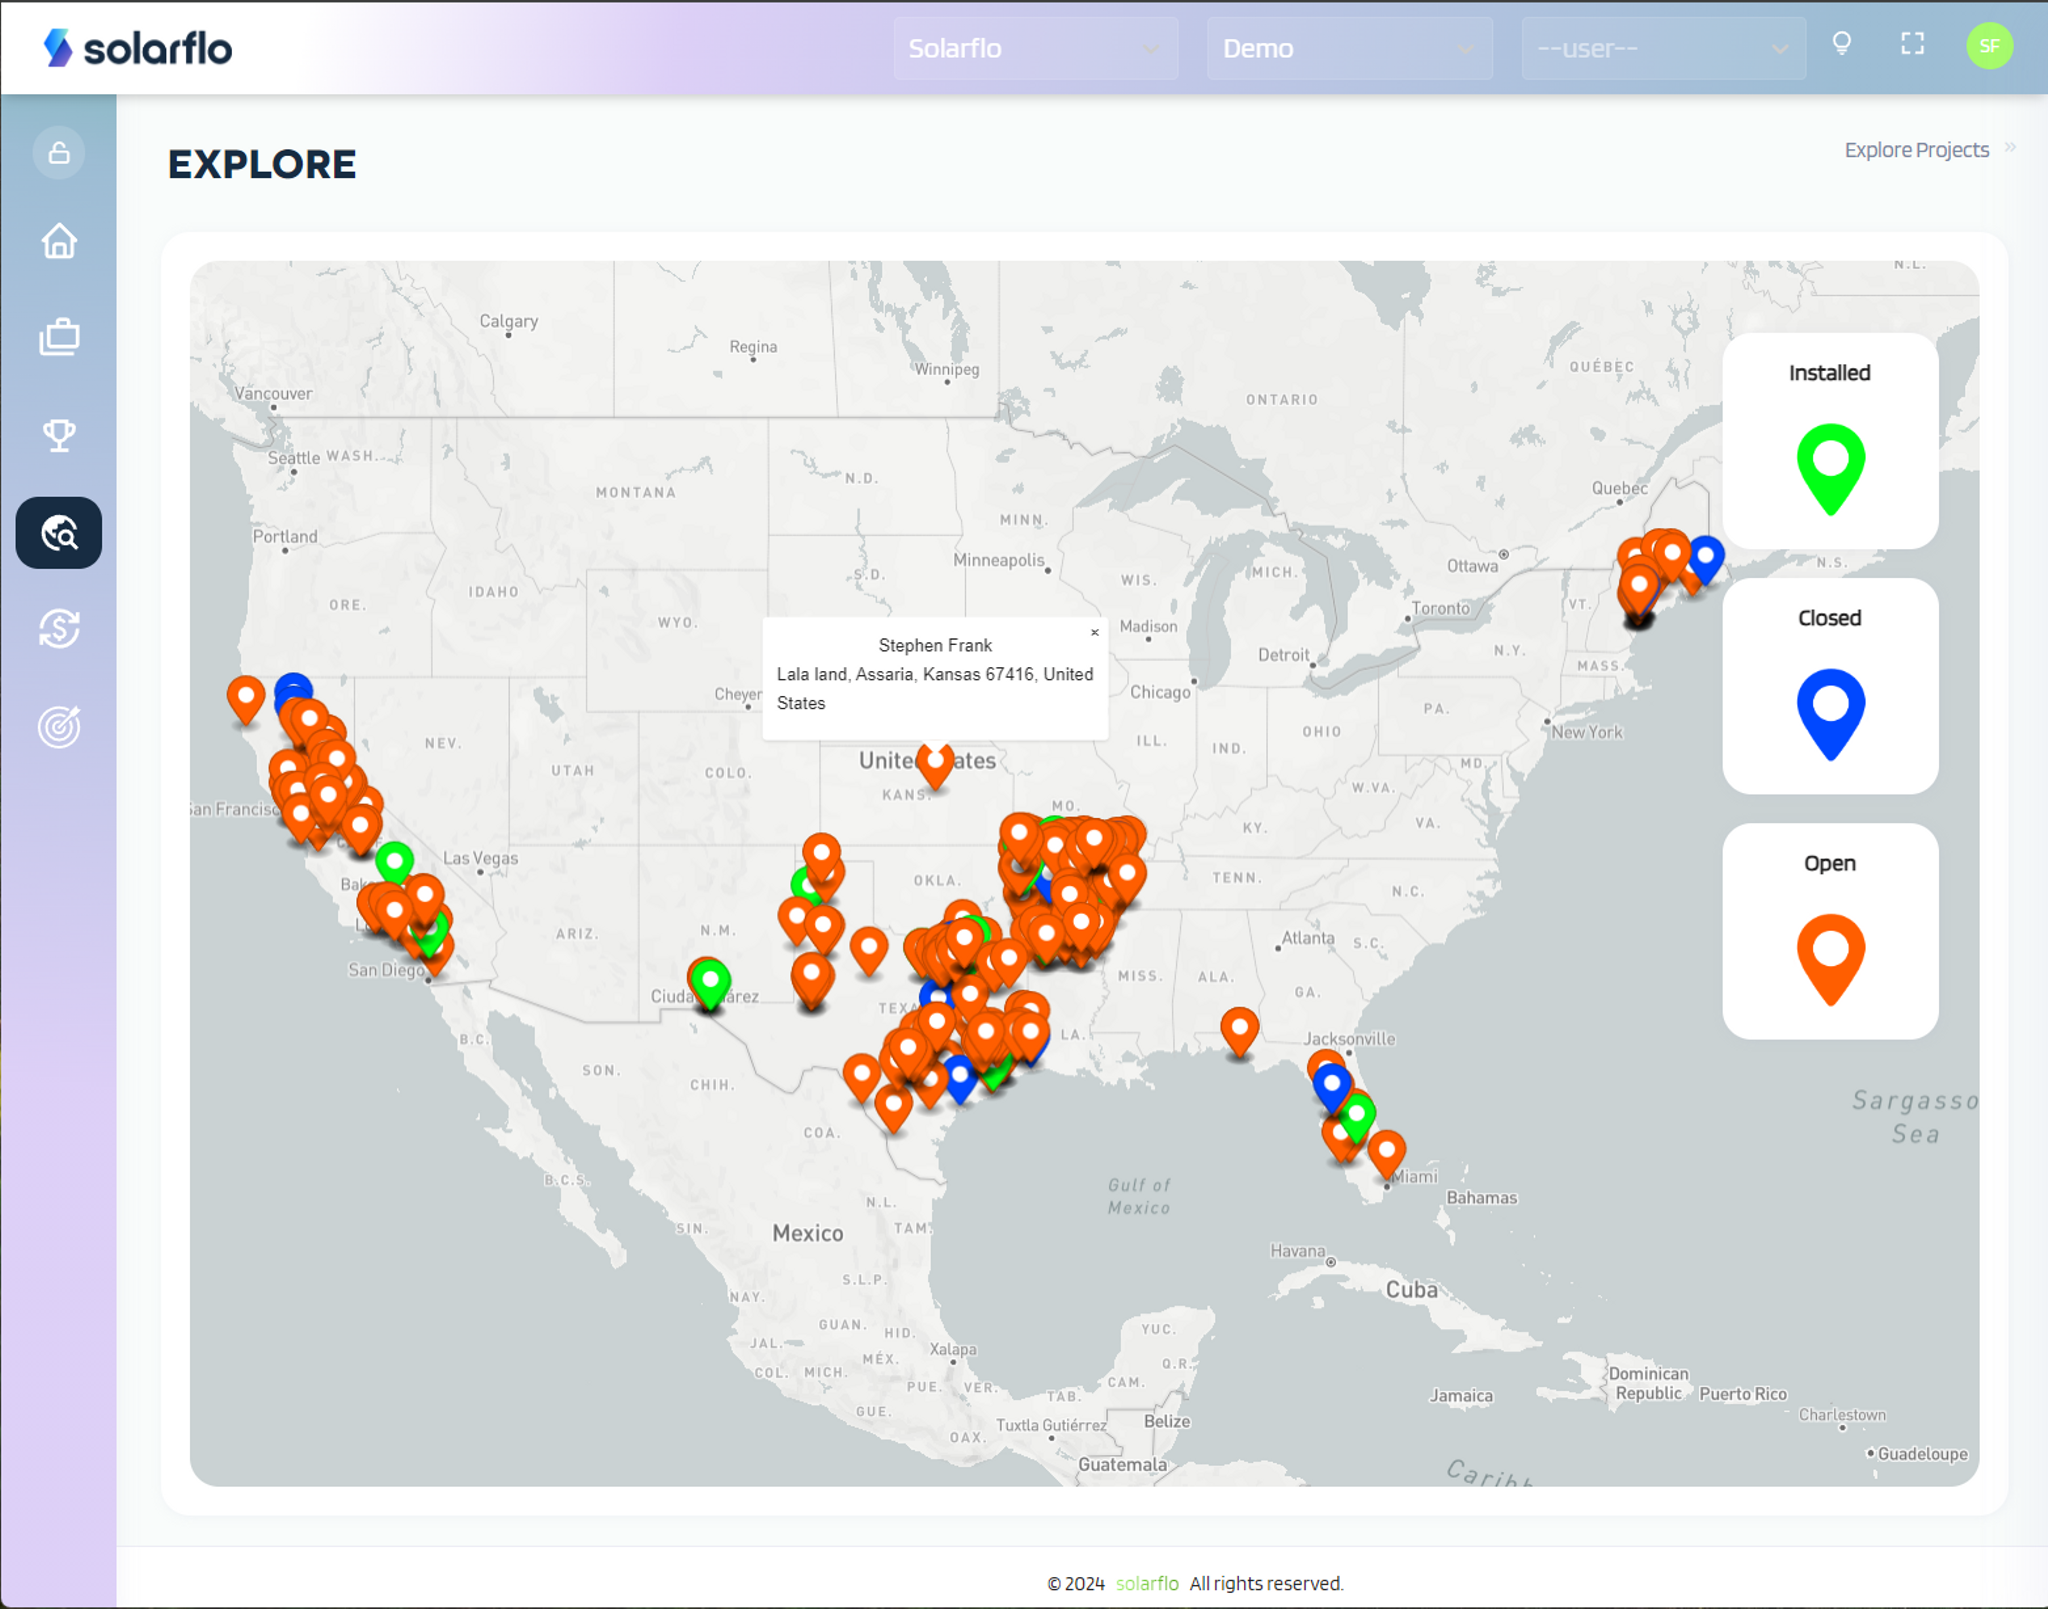Select the Open orange pin legend
Screen dimensions: 2048x1609
1829,952
